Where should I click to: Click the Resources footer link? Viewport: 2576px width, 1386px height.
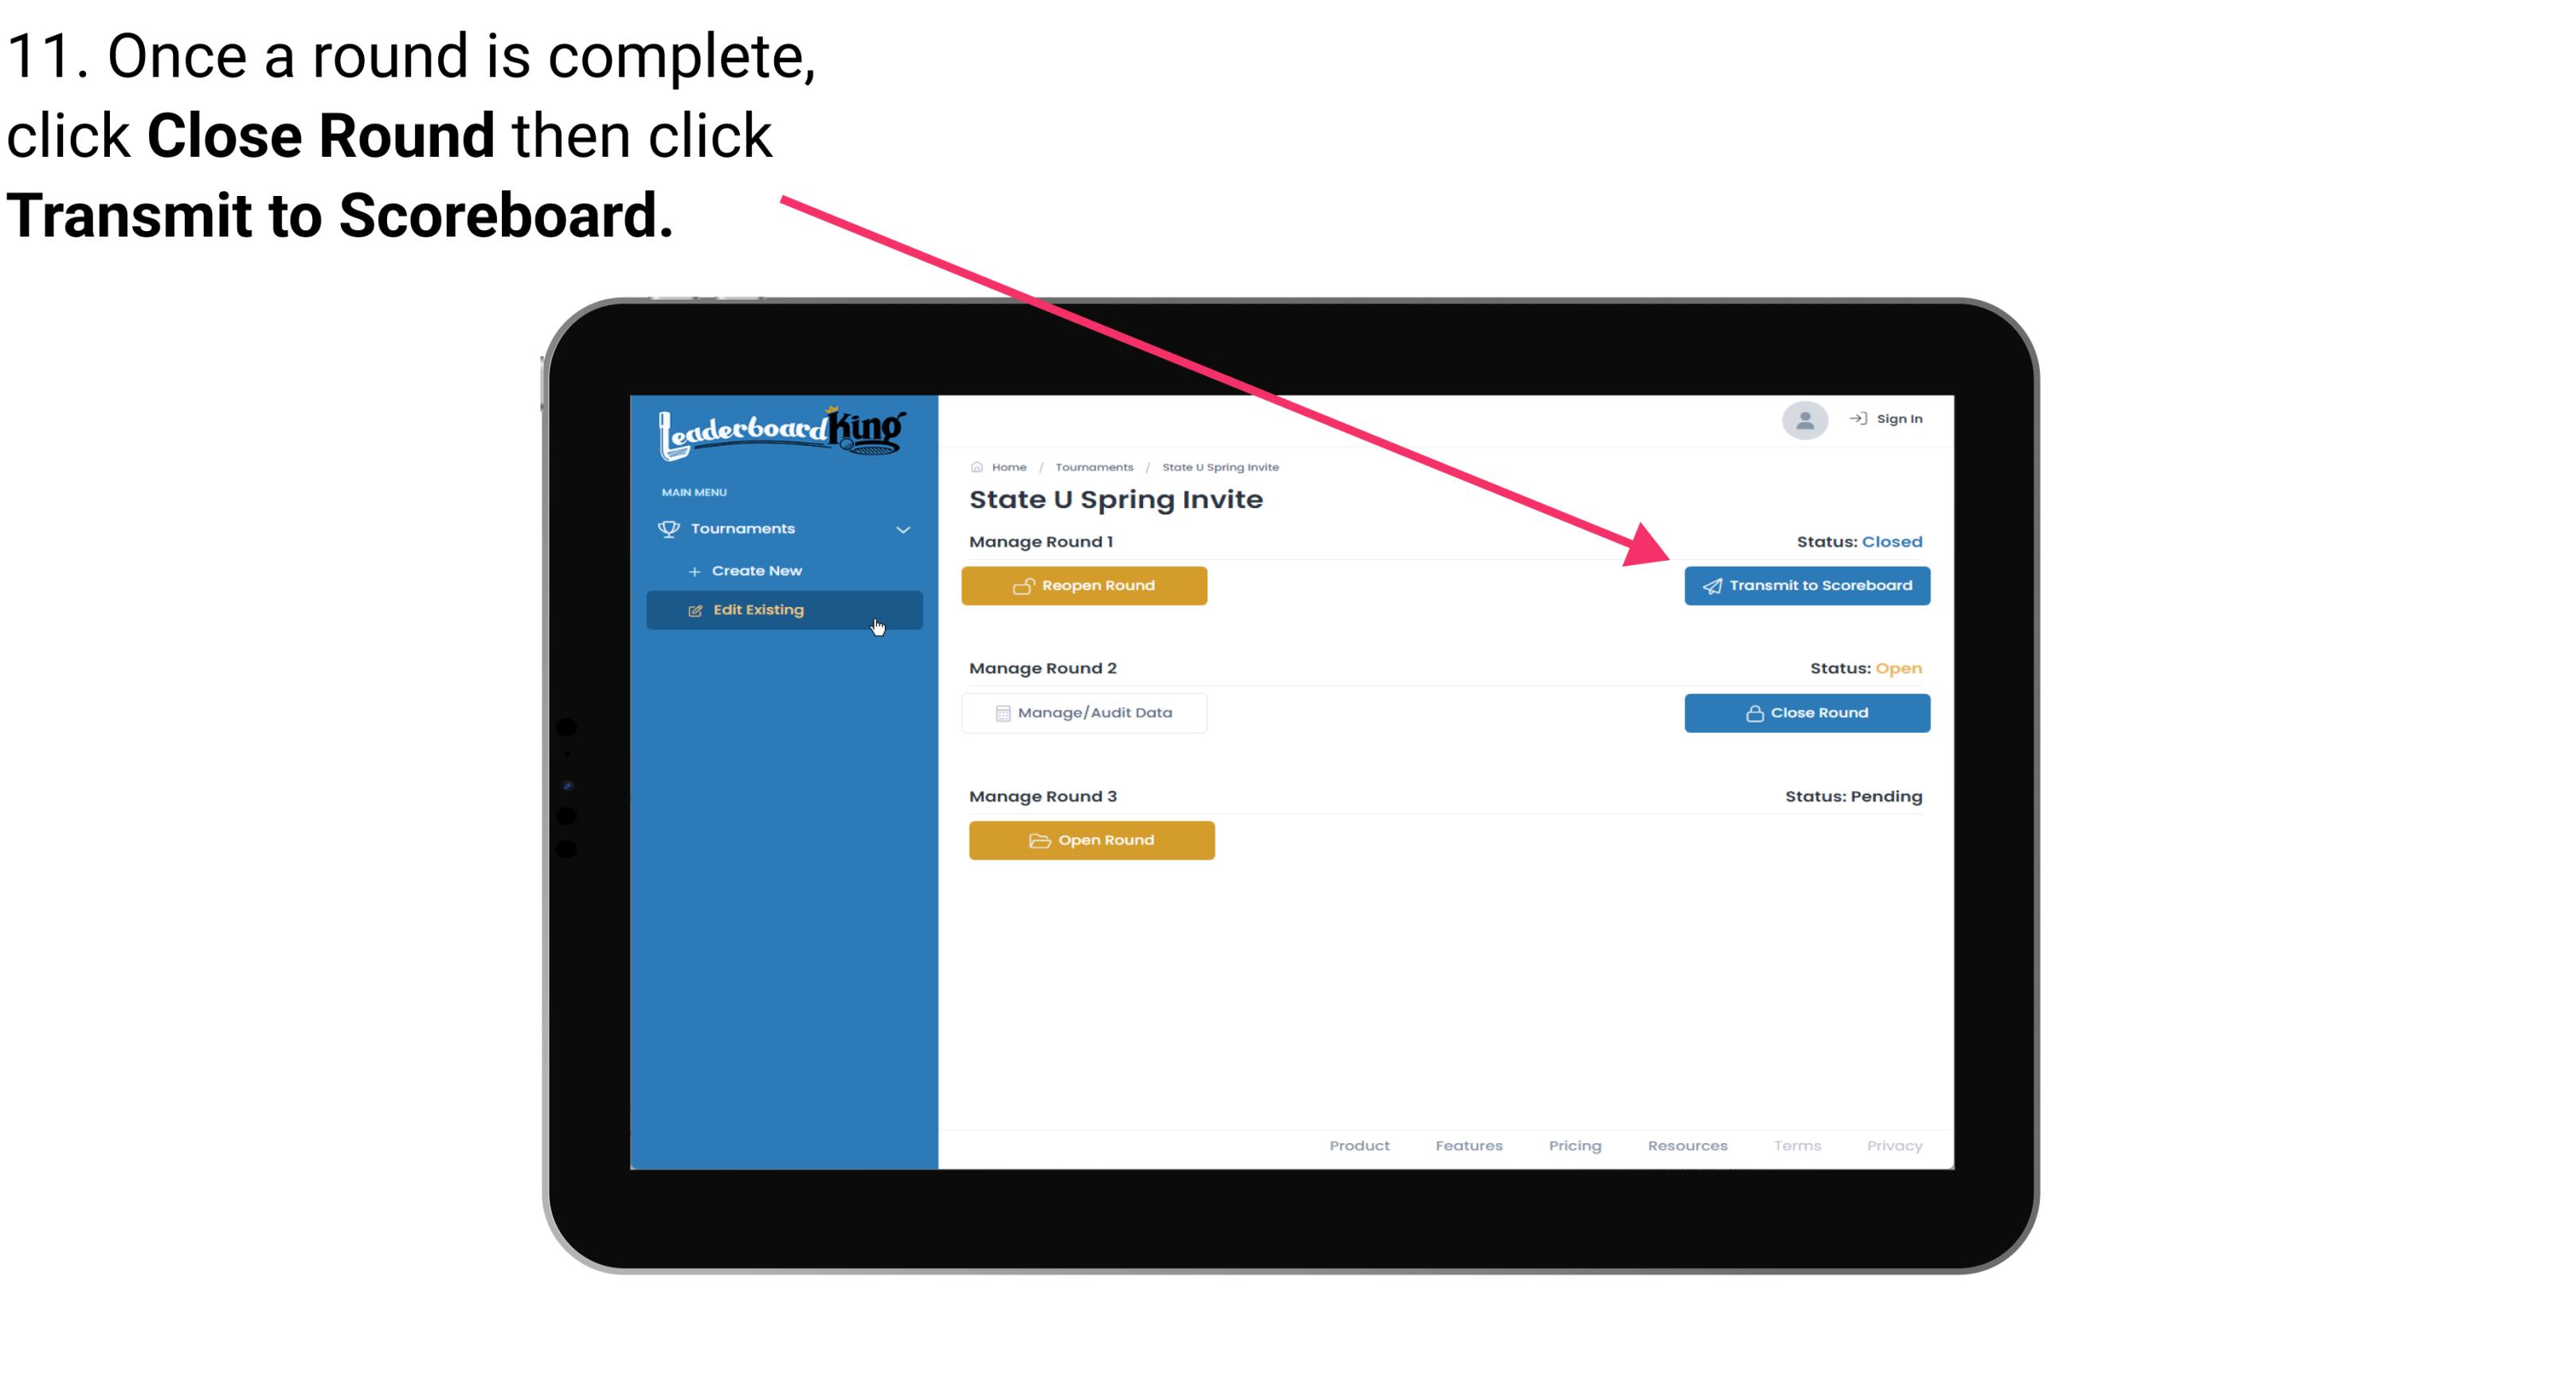click(x=1687, y=1145)
